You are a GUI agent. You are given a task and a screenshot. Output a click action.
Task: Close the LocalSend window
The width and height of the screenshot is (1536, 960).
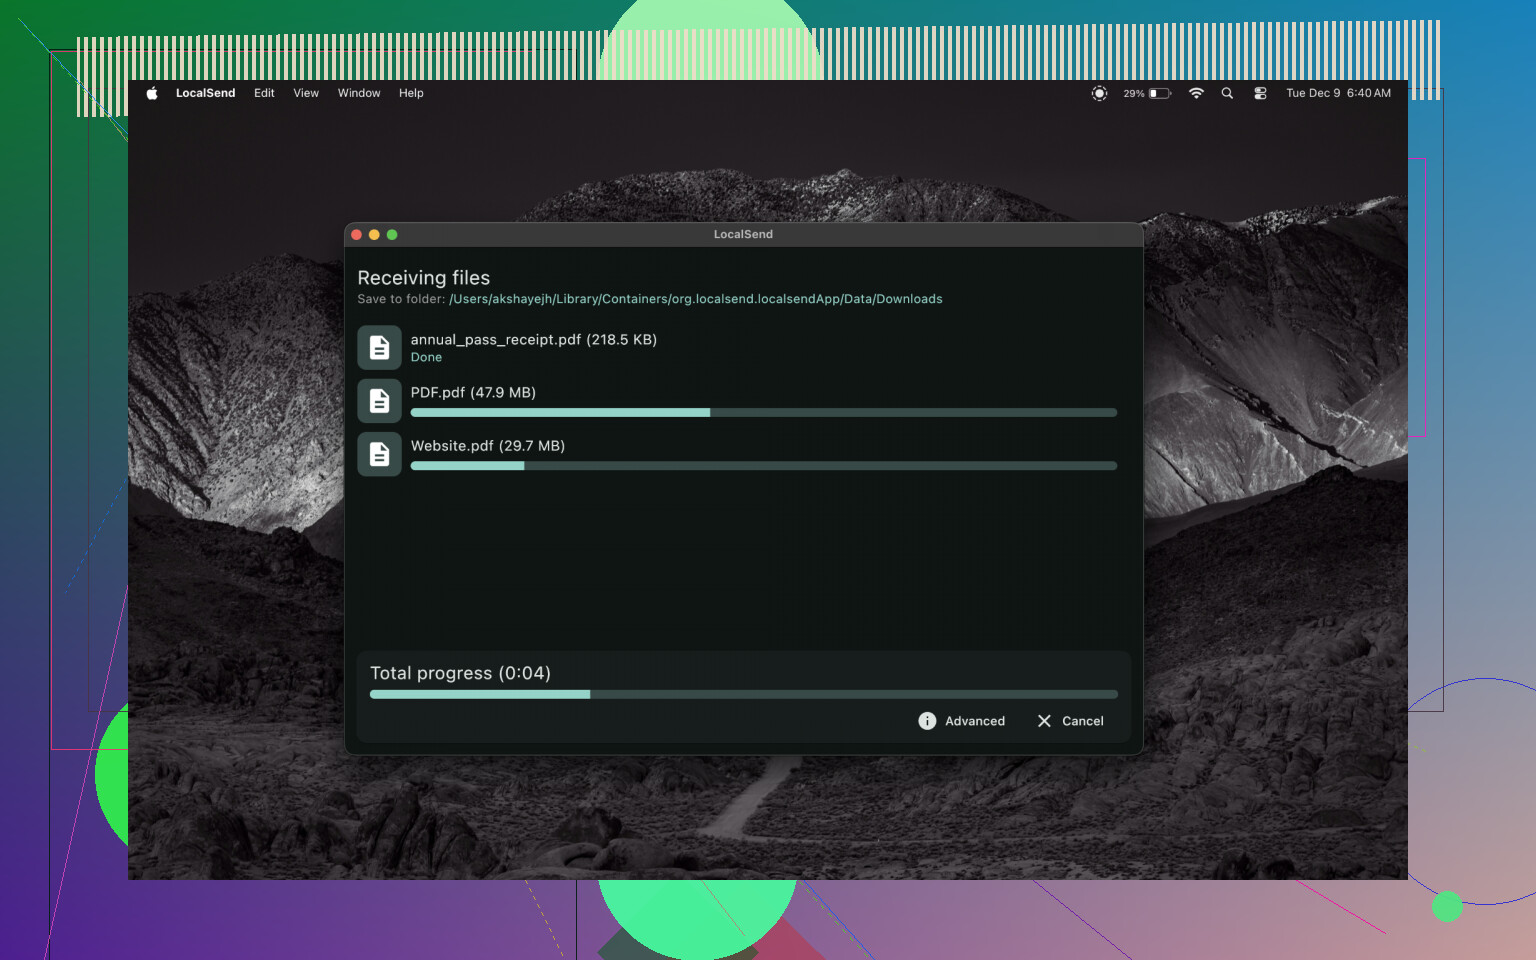pos(357,235)
